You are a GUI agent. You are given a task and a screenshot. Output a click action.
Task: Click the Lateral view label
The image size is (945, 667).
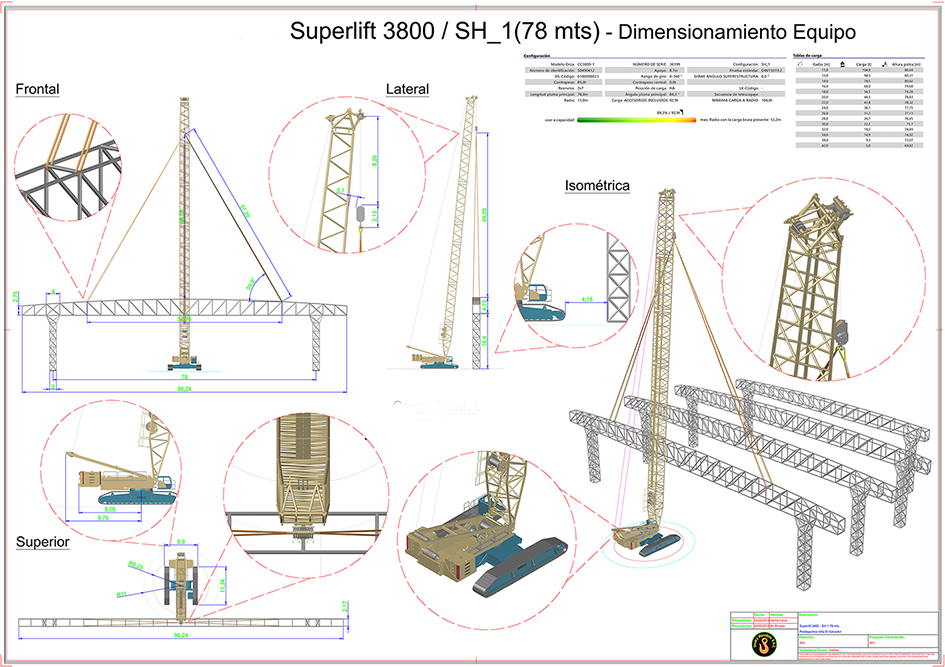(x=407, y=89)
